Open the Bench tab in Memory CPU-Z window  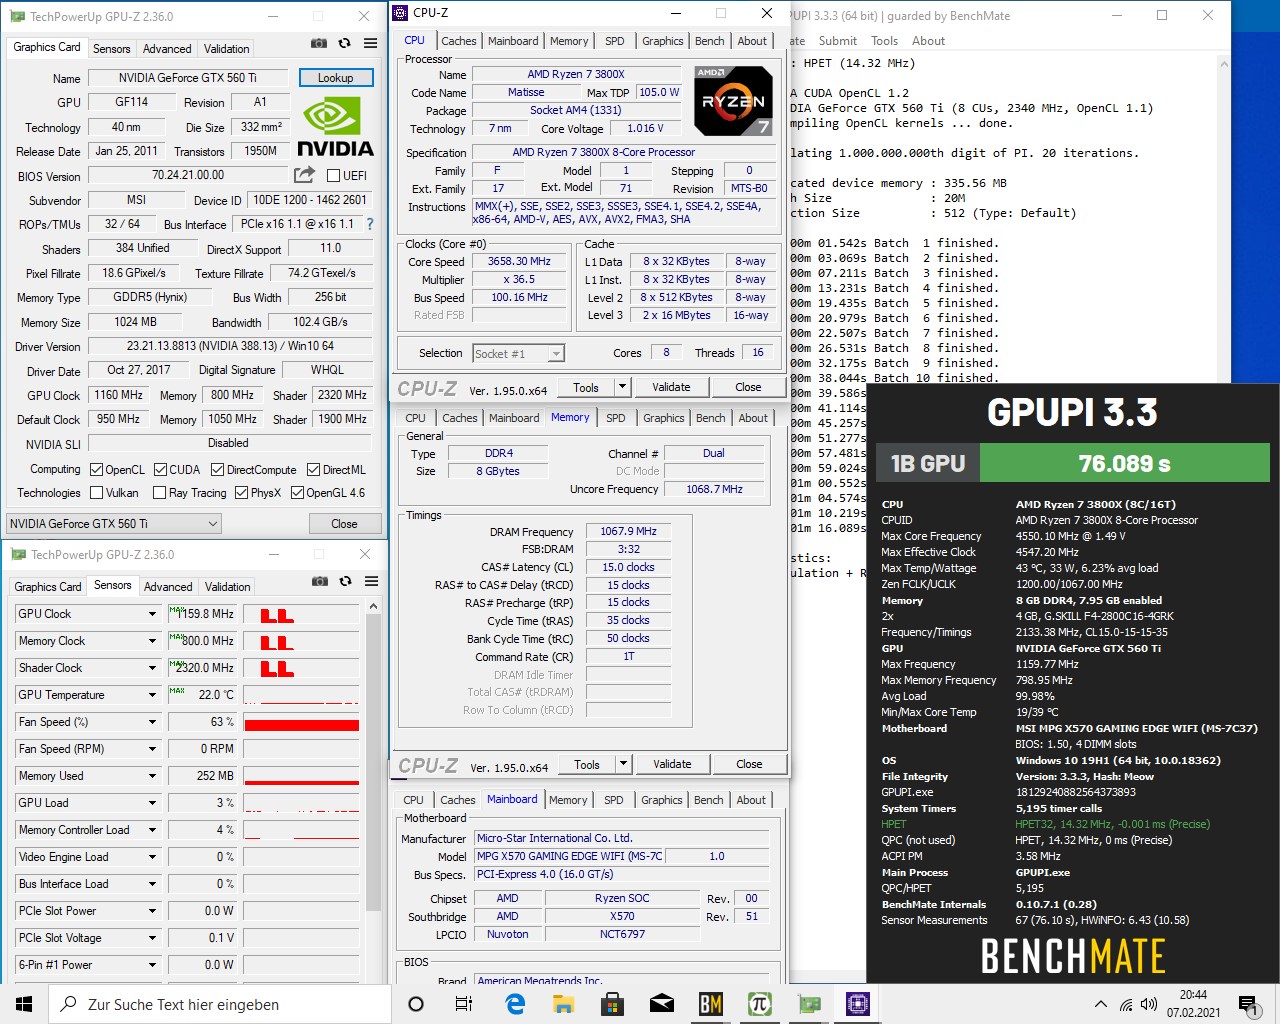click(711, 418)
